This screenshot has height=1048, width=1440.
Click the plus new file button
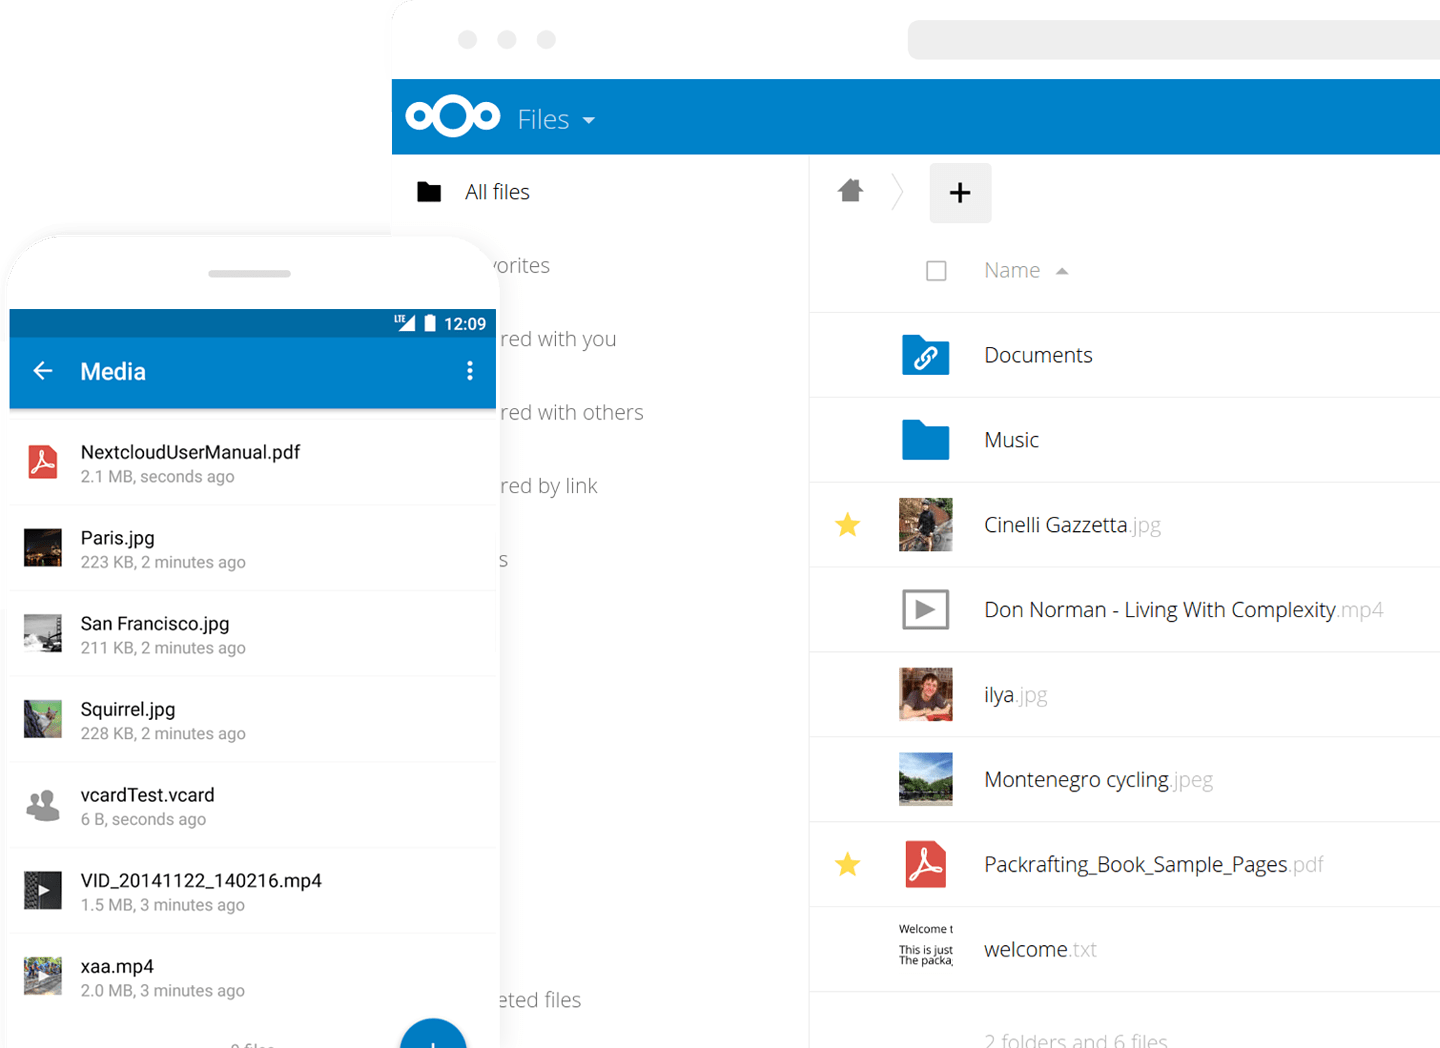[960, 193]
